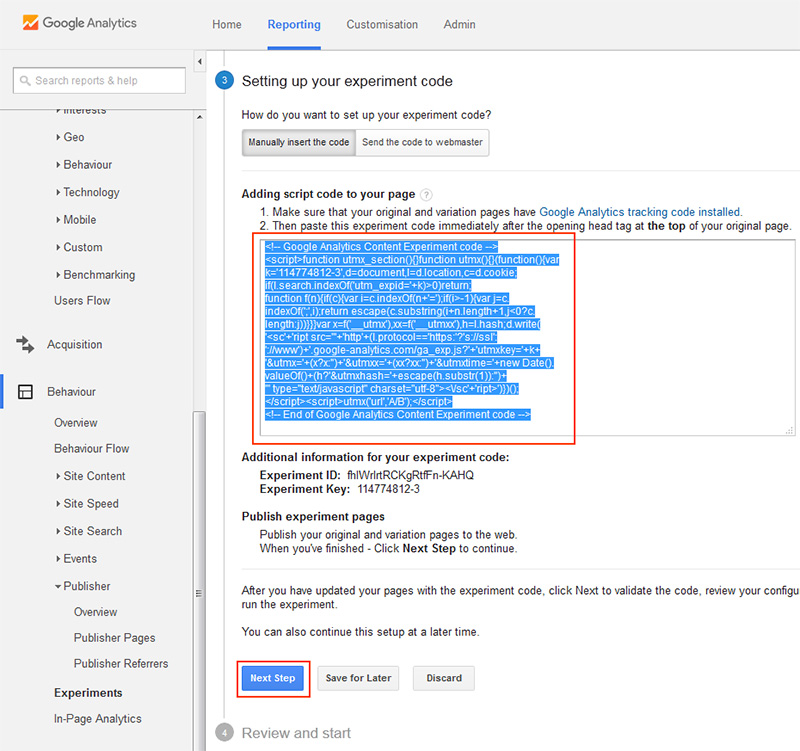Click the Next Step button
Screen dimensions: 800x751
click(x=272, y=678)
